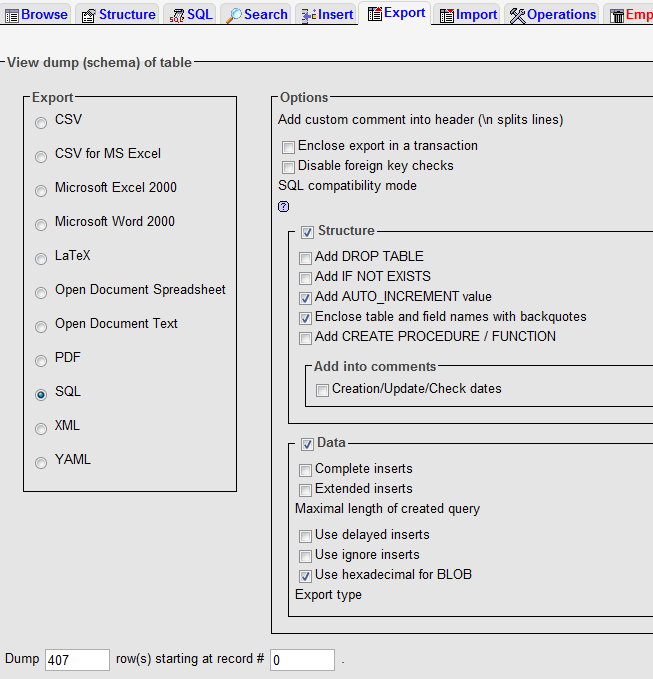This screenshot has height=679, width=653.
Task: Click the starting record number field
Action: coord(302,660)
